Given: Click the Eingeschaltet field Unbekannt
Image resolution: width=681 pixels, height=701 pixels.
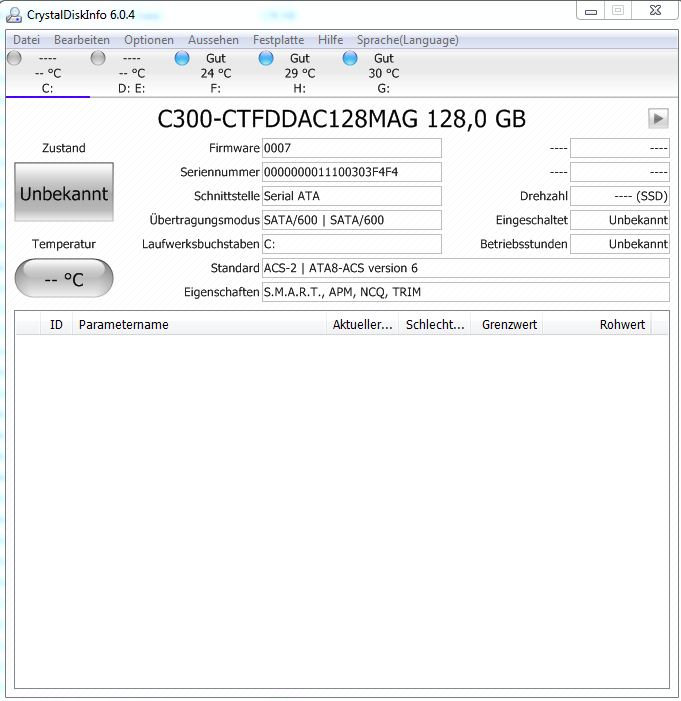Looking at the screenshot, I should 620,220.
